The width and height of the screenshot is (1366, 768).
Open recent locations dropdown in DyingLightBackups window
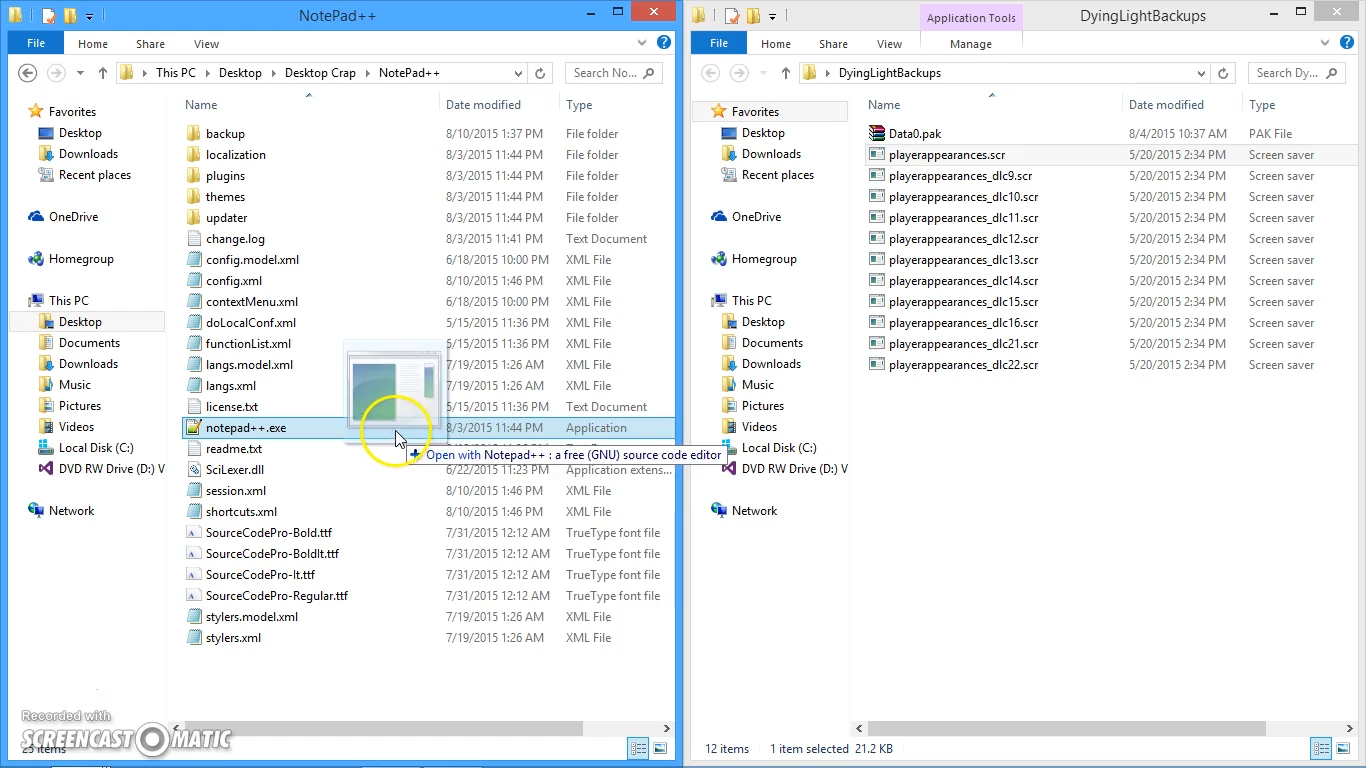pyautogui.click(x=763, y=73)
